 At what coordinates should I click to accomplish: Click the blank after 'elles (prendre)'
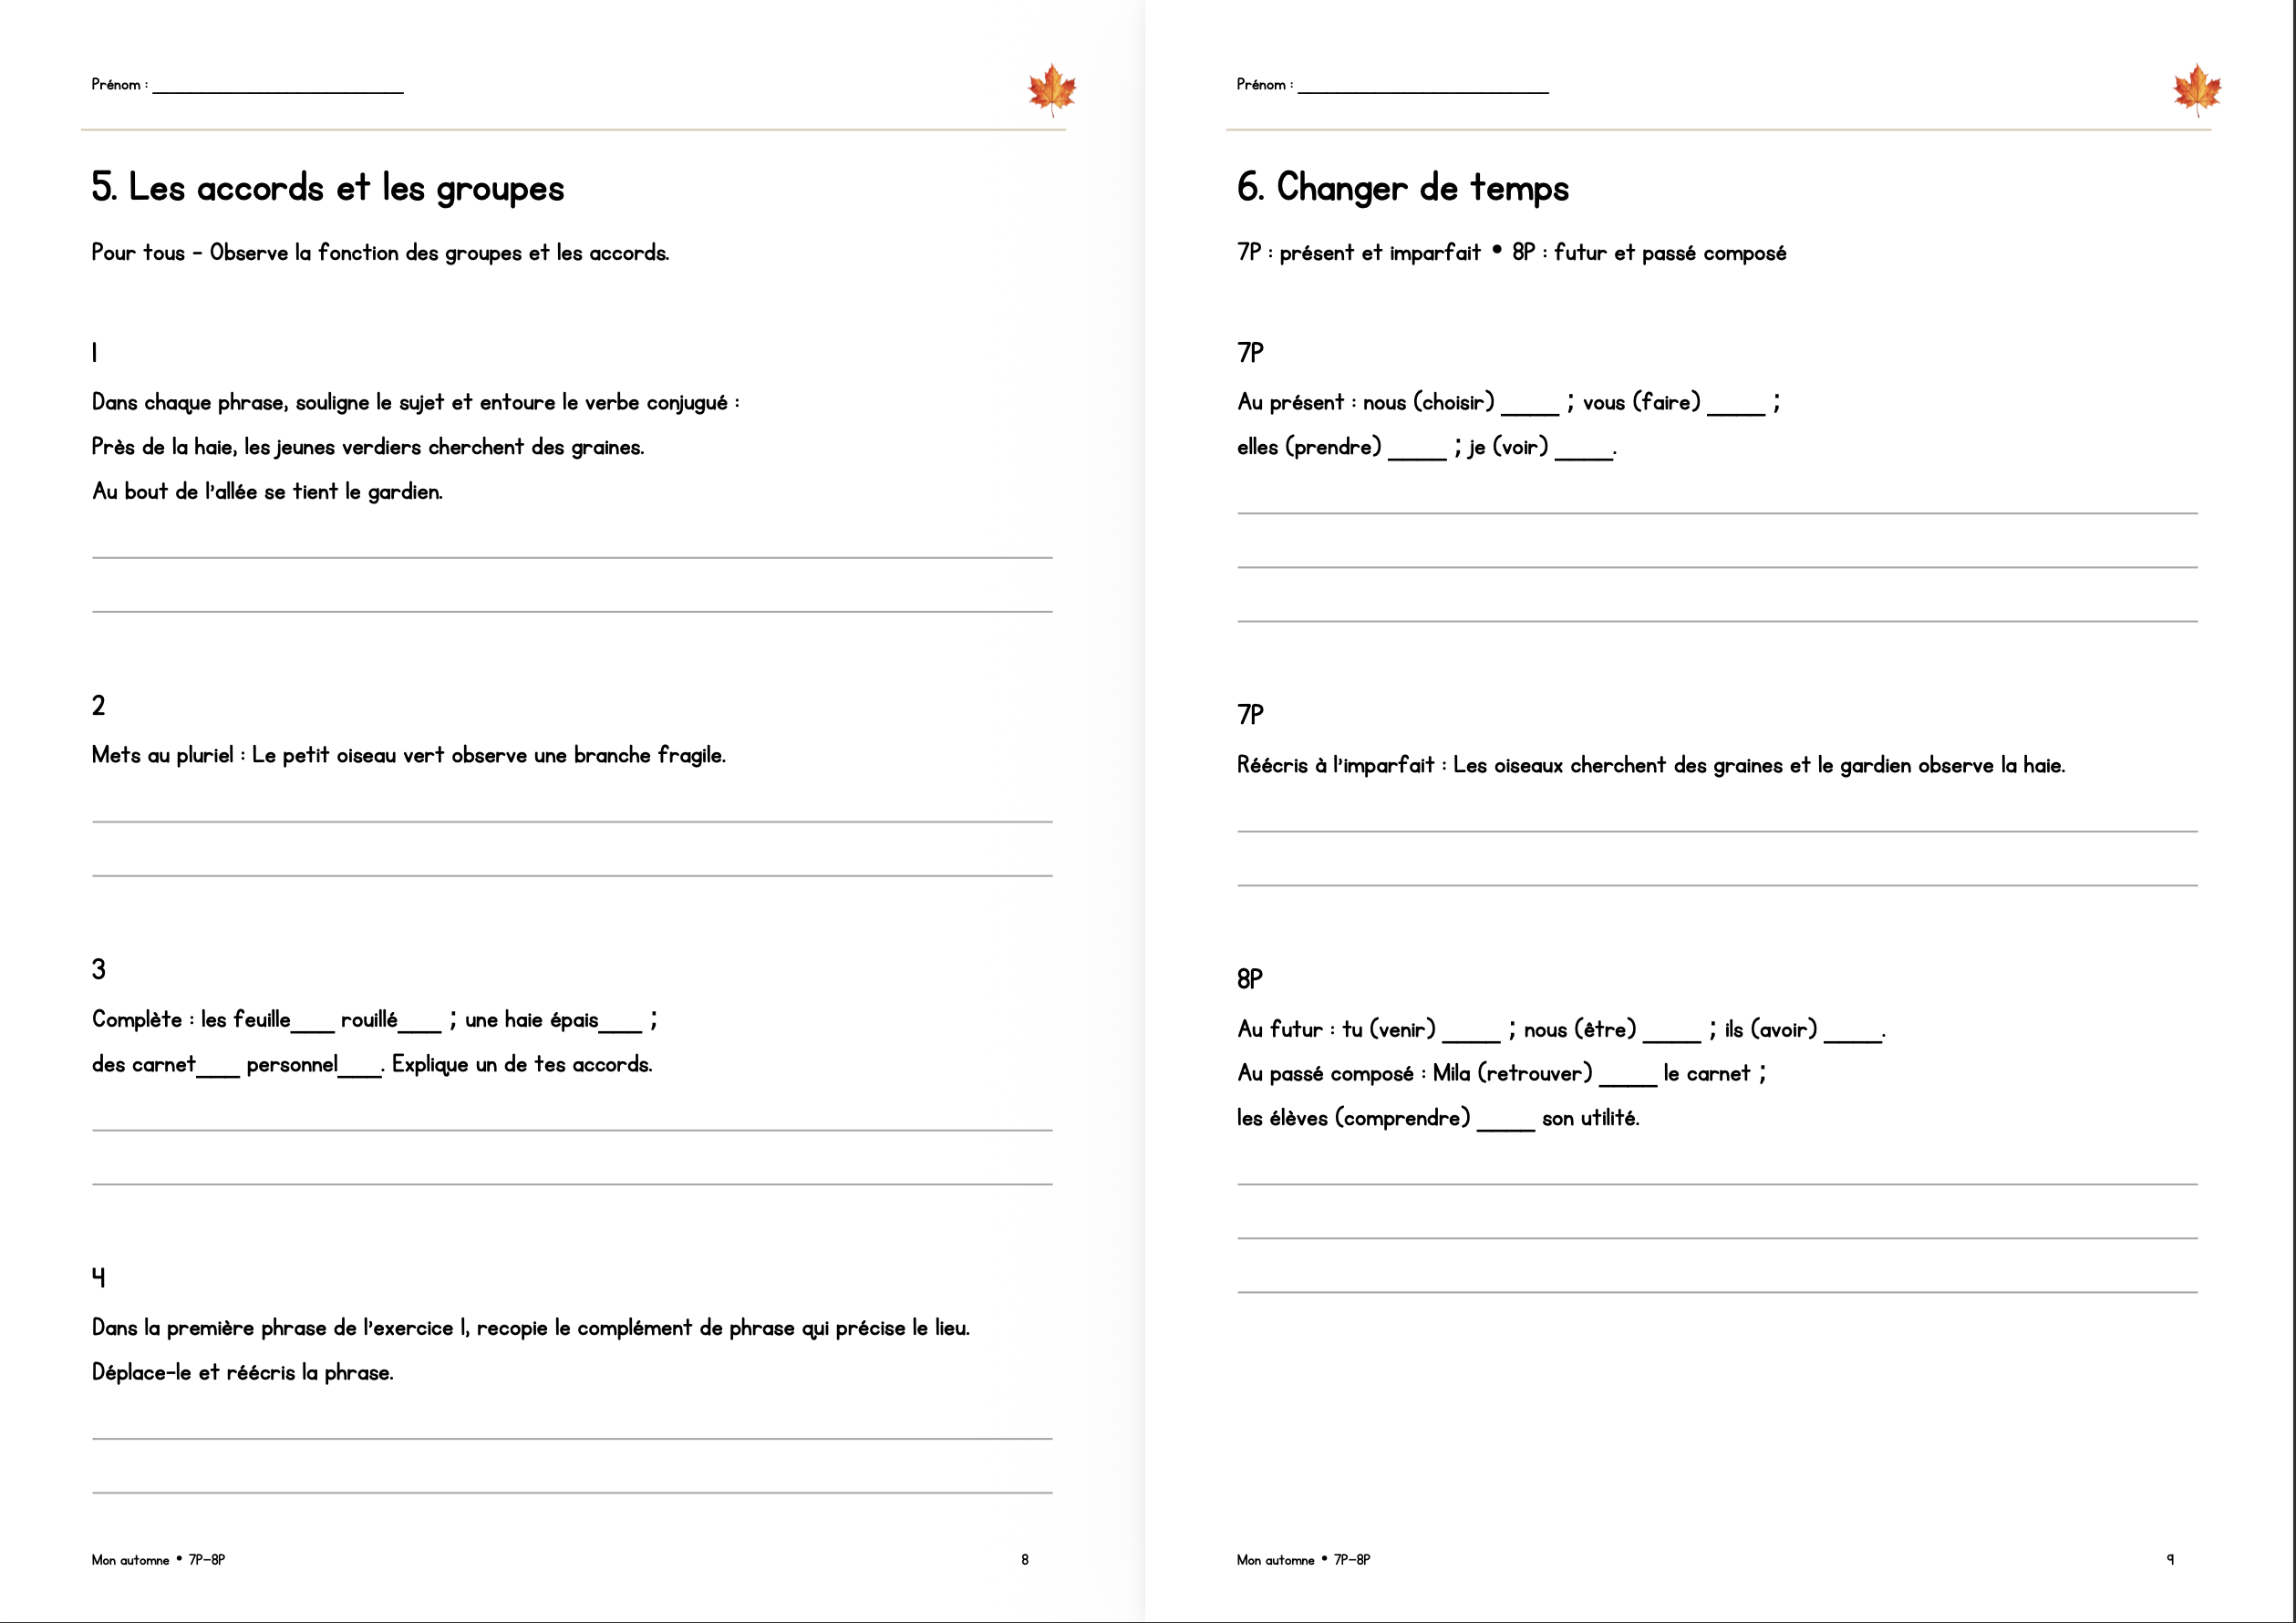tap(1417, 456)
